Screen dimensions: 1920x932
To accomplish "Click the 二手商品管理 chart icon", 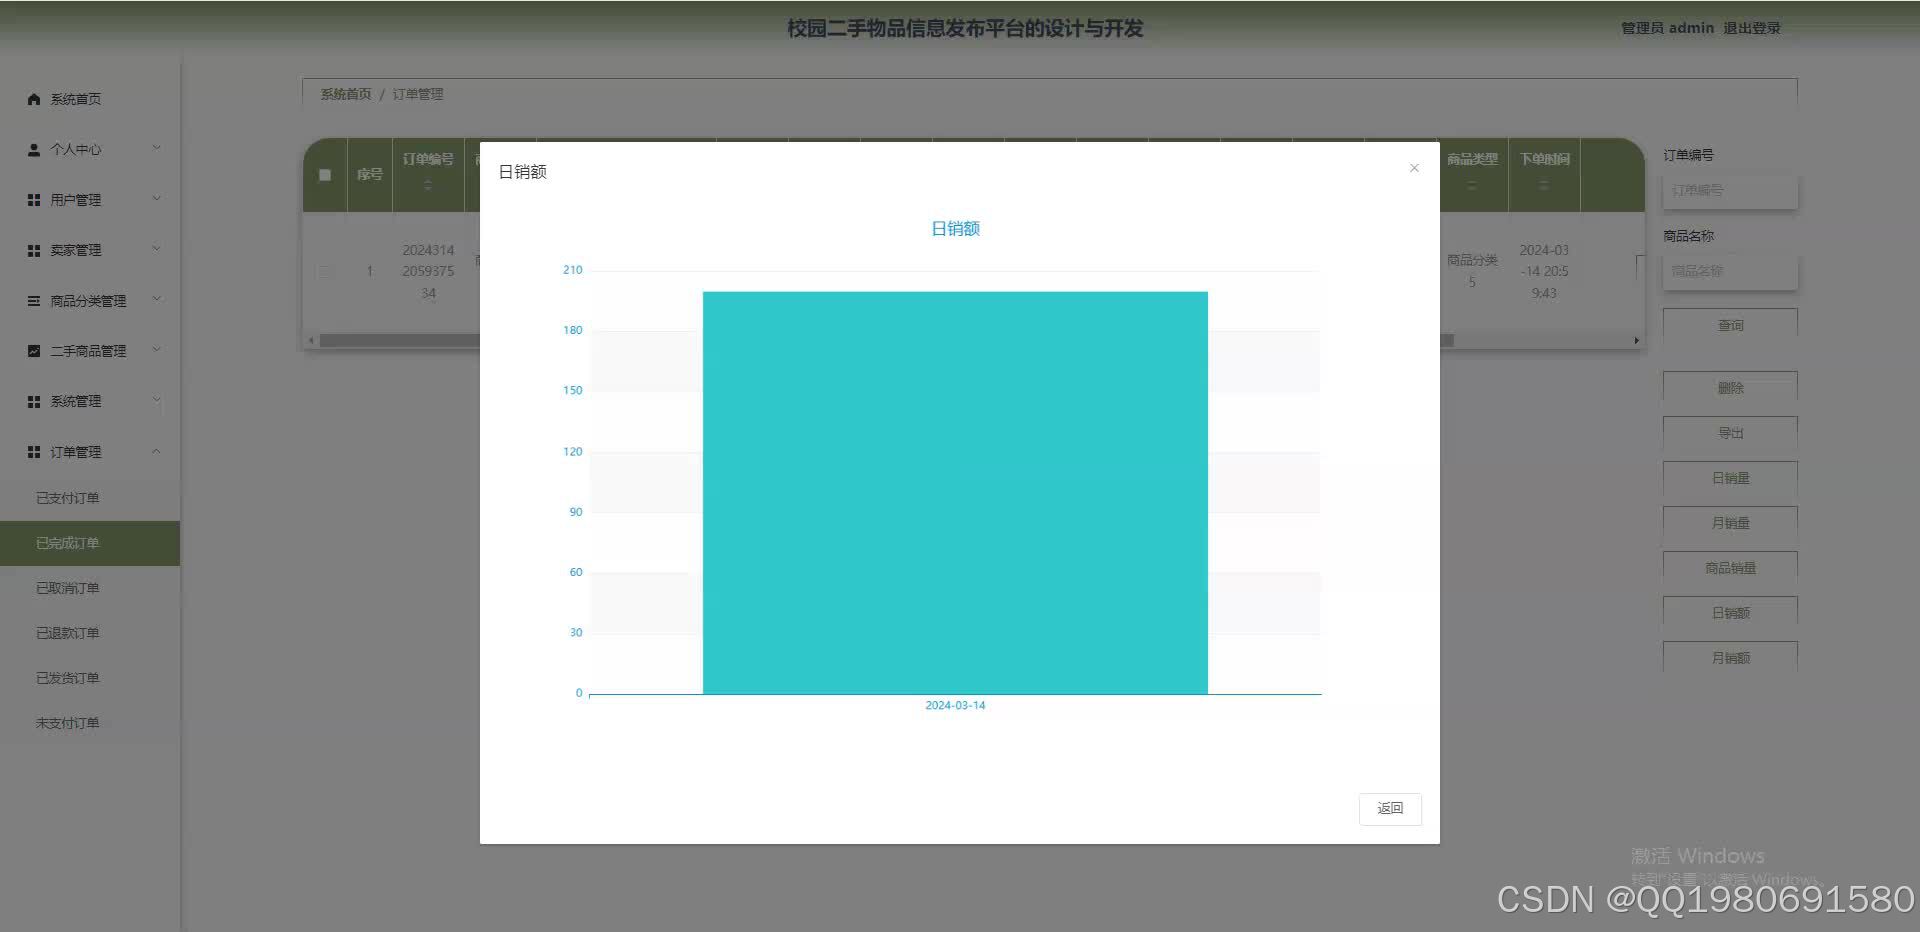I will point(32,350).
